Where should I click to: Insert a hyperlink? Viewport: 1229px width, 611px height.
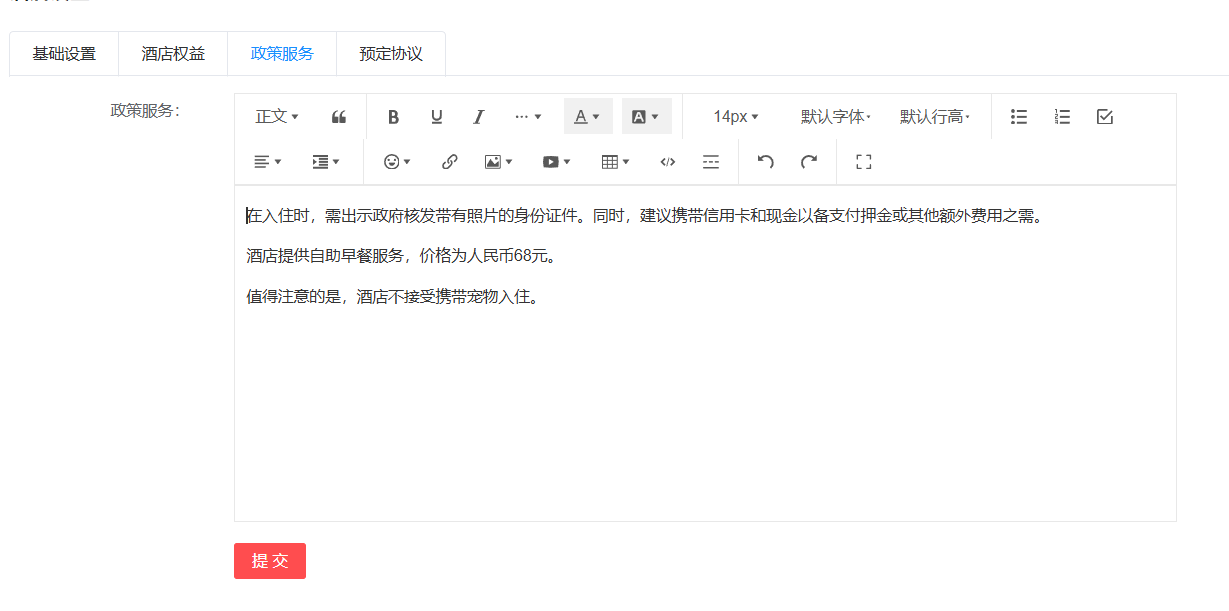[449, 162]
